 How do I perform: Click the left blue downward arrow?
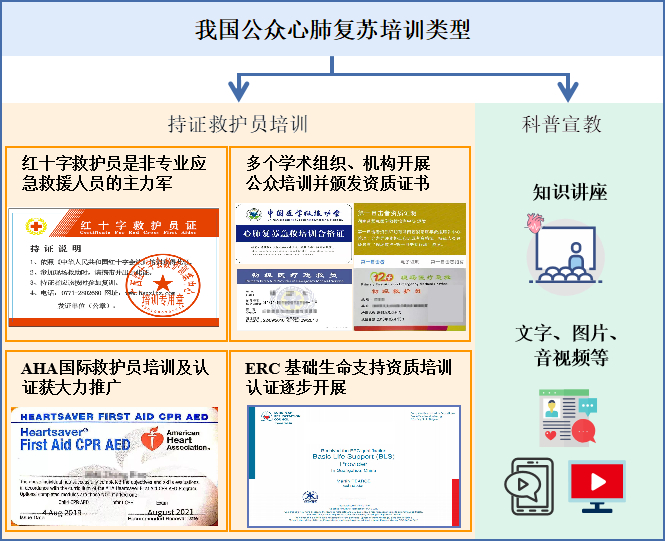pyautogui.click(x=237, y=88)
